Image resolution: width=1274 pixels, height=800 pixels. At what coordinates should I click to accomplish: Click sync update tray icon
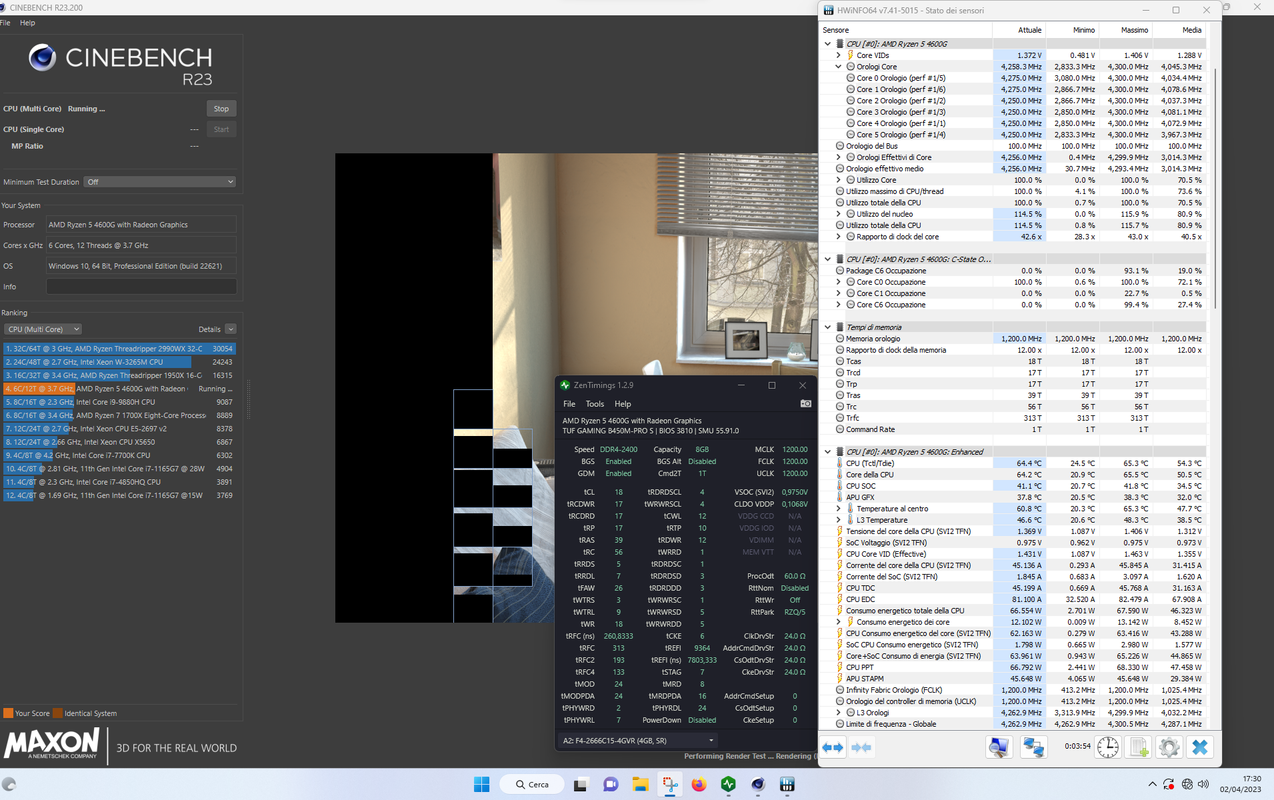1169,784
